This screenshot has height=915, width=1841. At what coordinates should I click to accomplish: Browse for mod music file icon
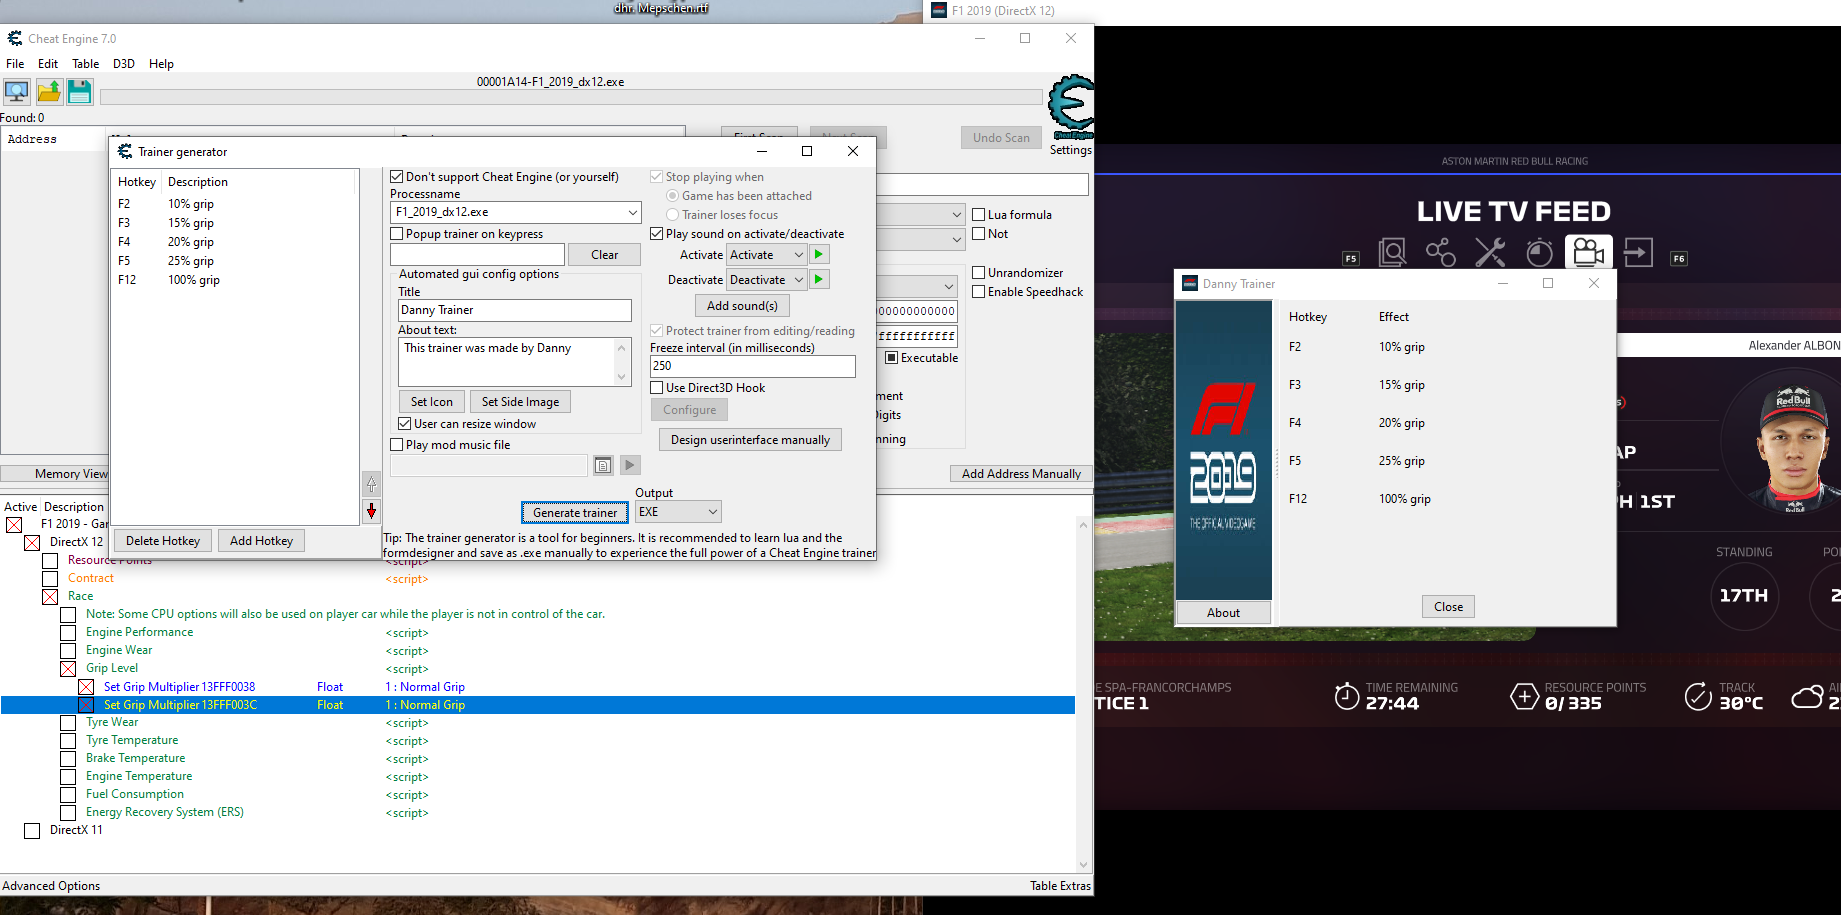pos(603,465)
